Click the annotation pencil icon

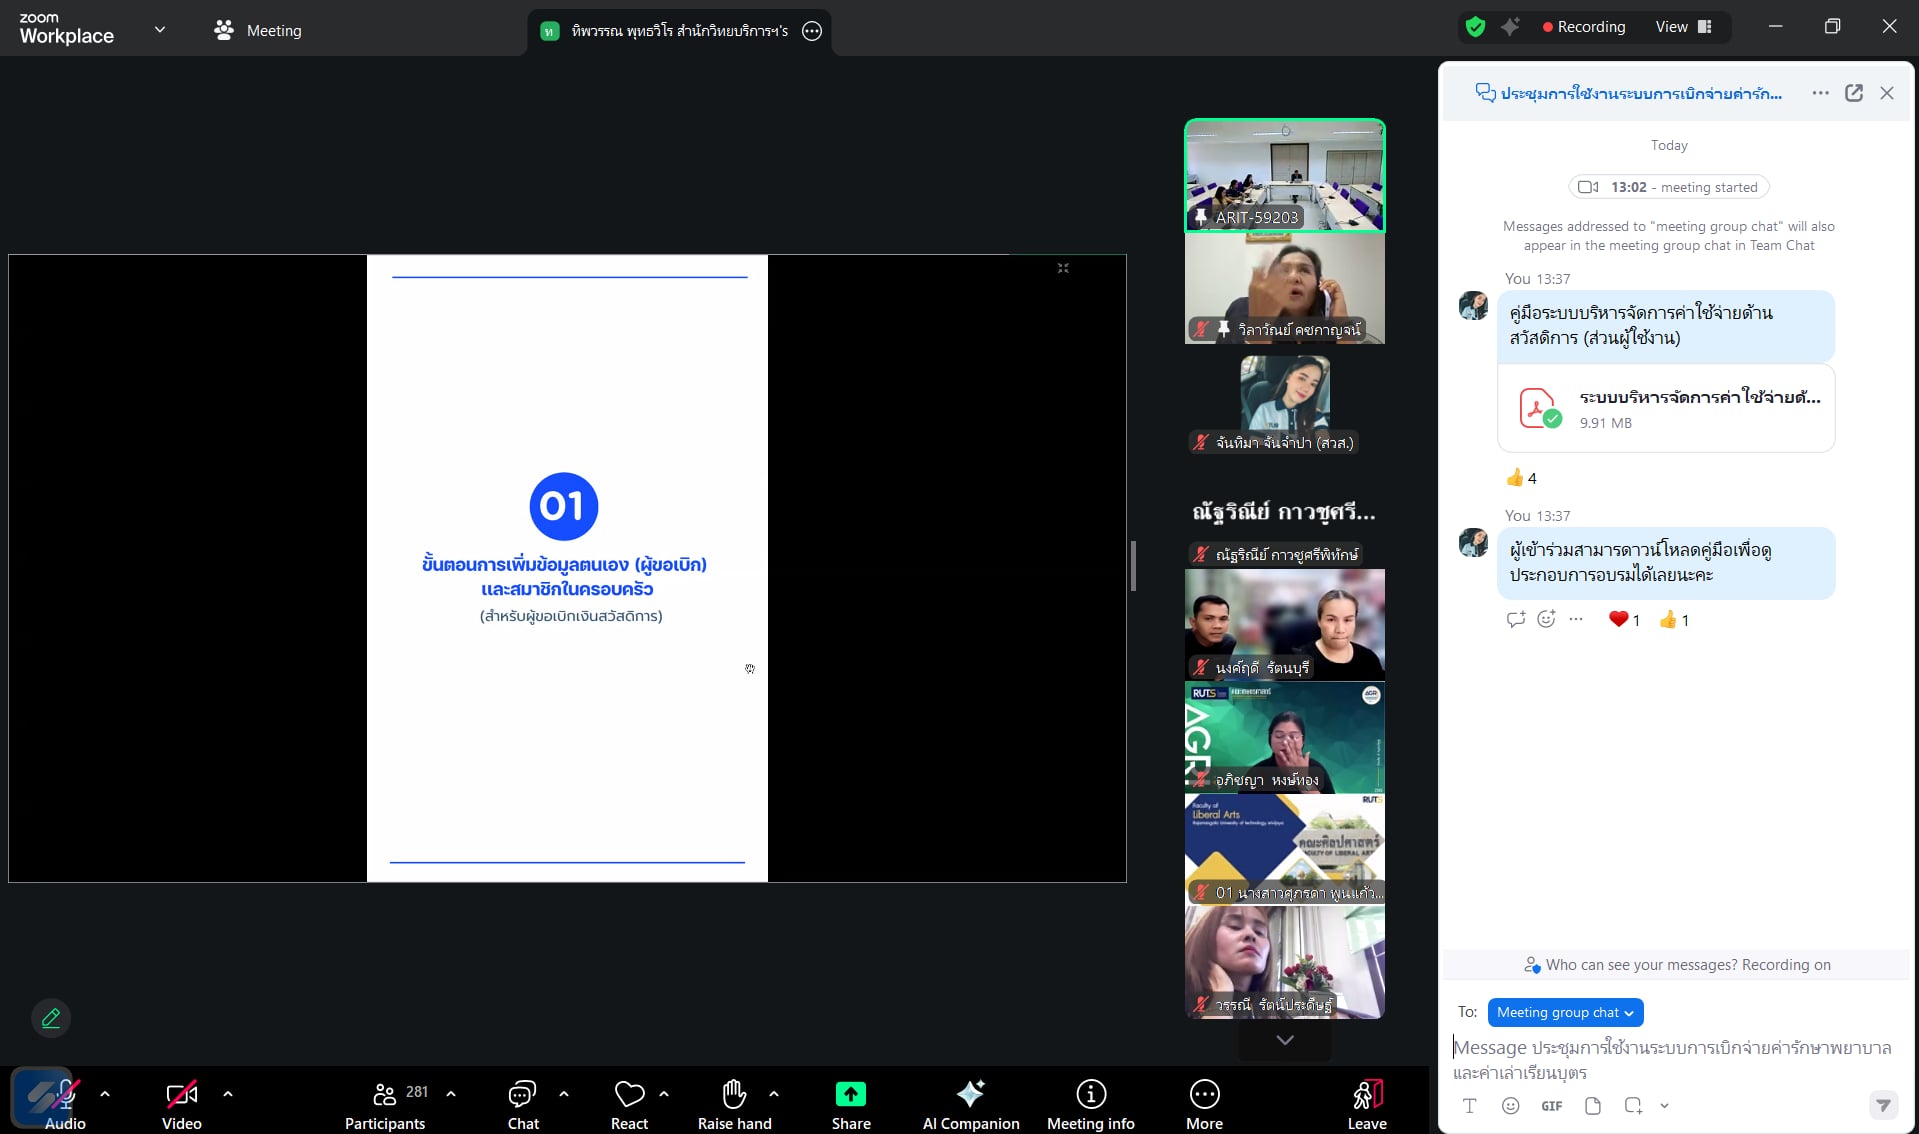tap(51, 1018)
